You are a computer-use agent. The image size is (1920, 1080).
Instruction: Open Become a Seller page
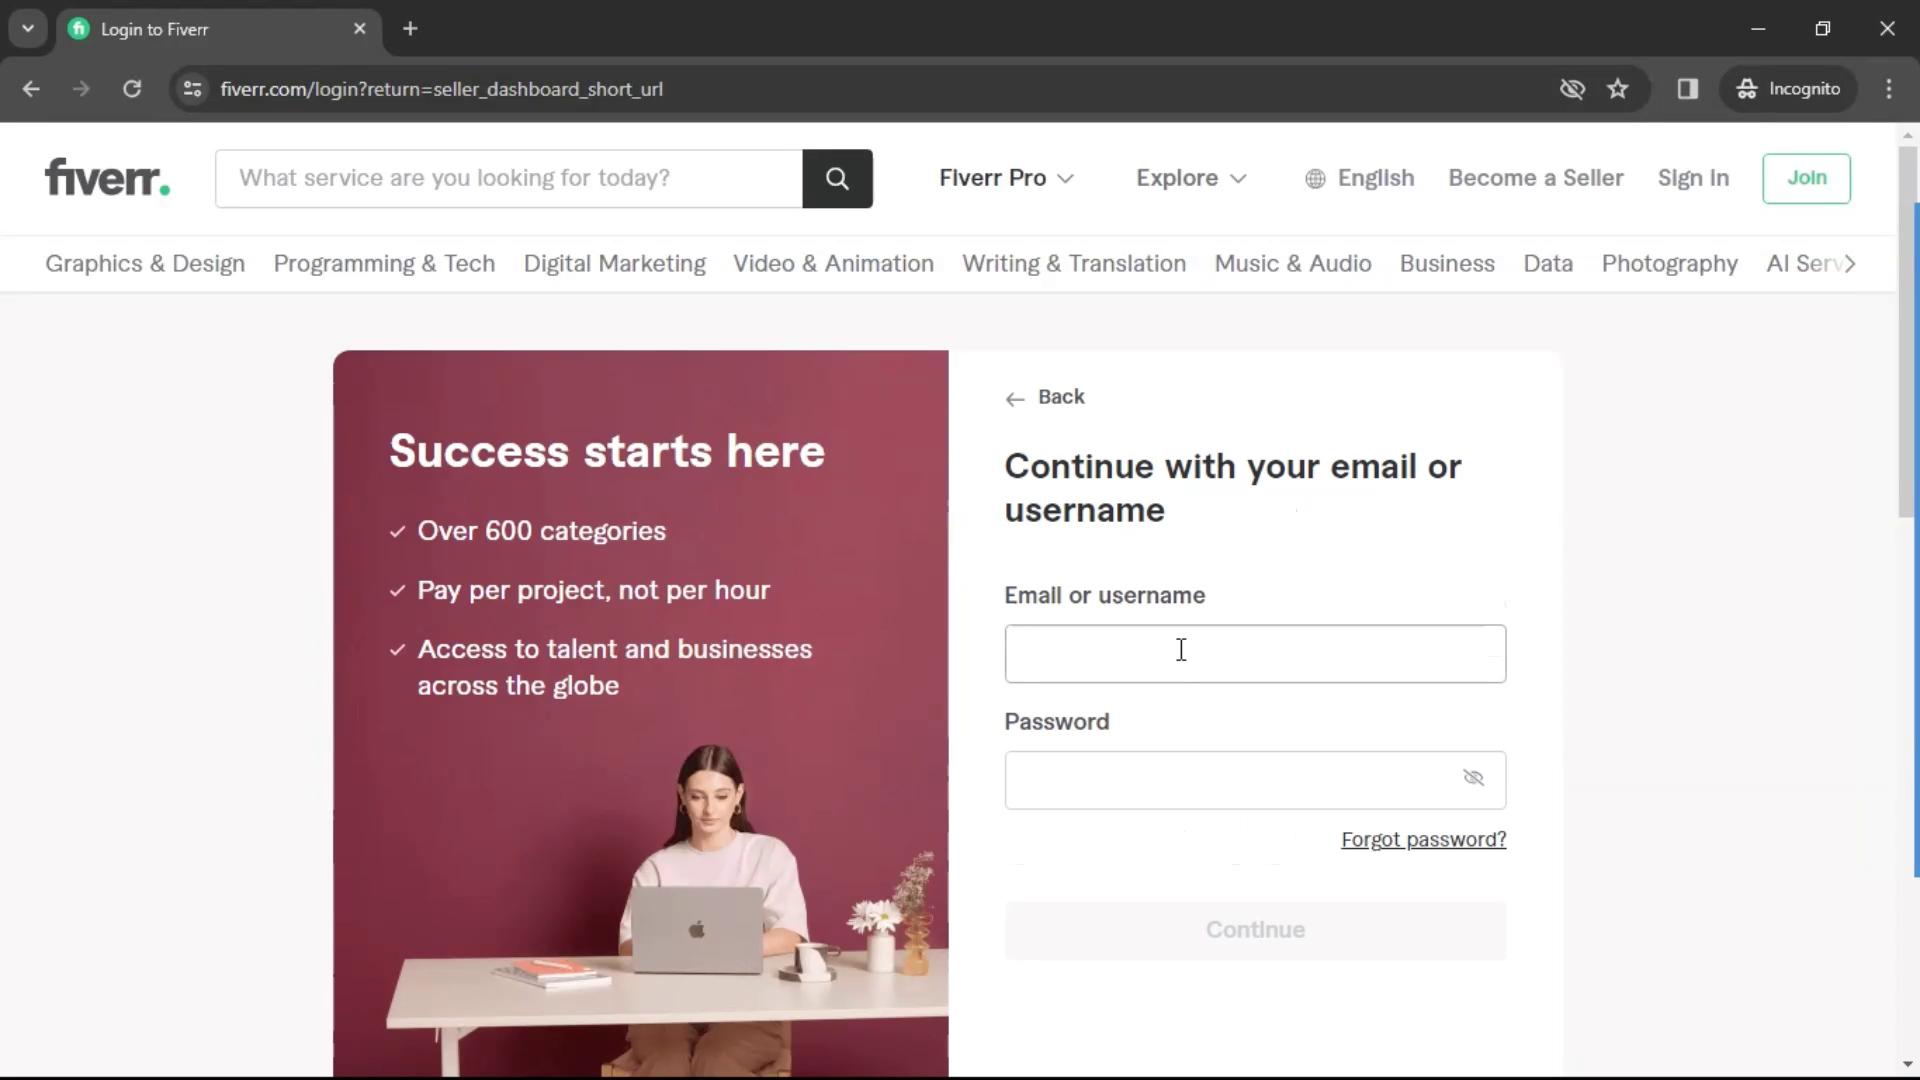(1535, 177)
